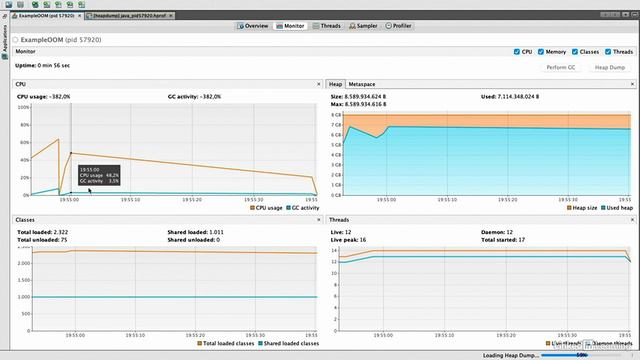
Task: Click the 'Shared unloaded: 0' text
Action: click(193, 240)
